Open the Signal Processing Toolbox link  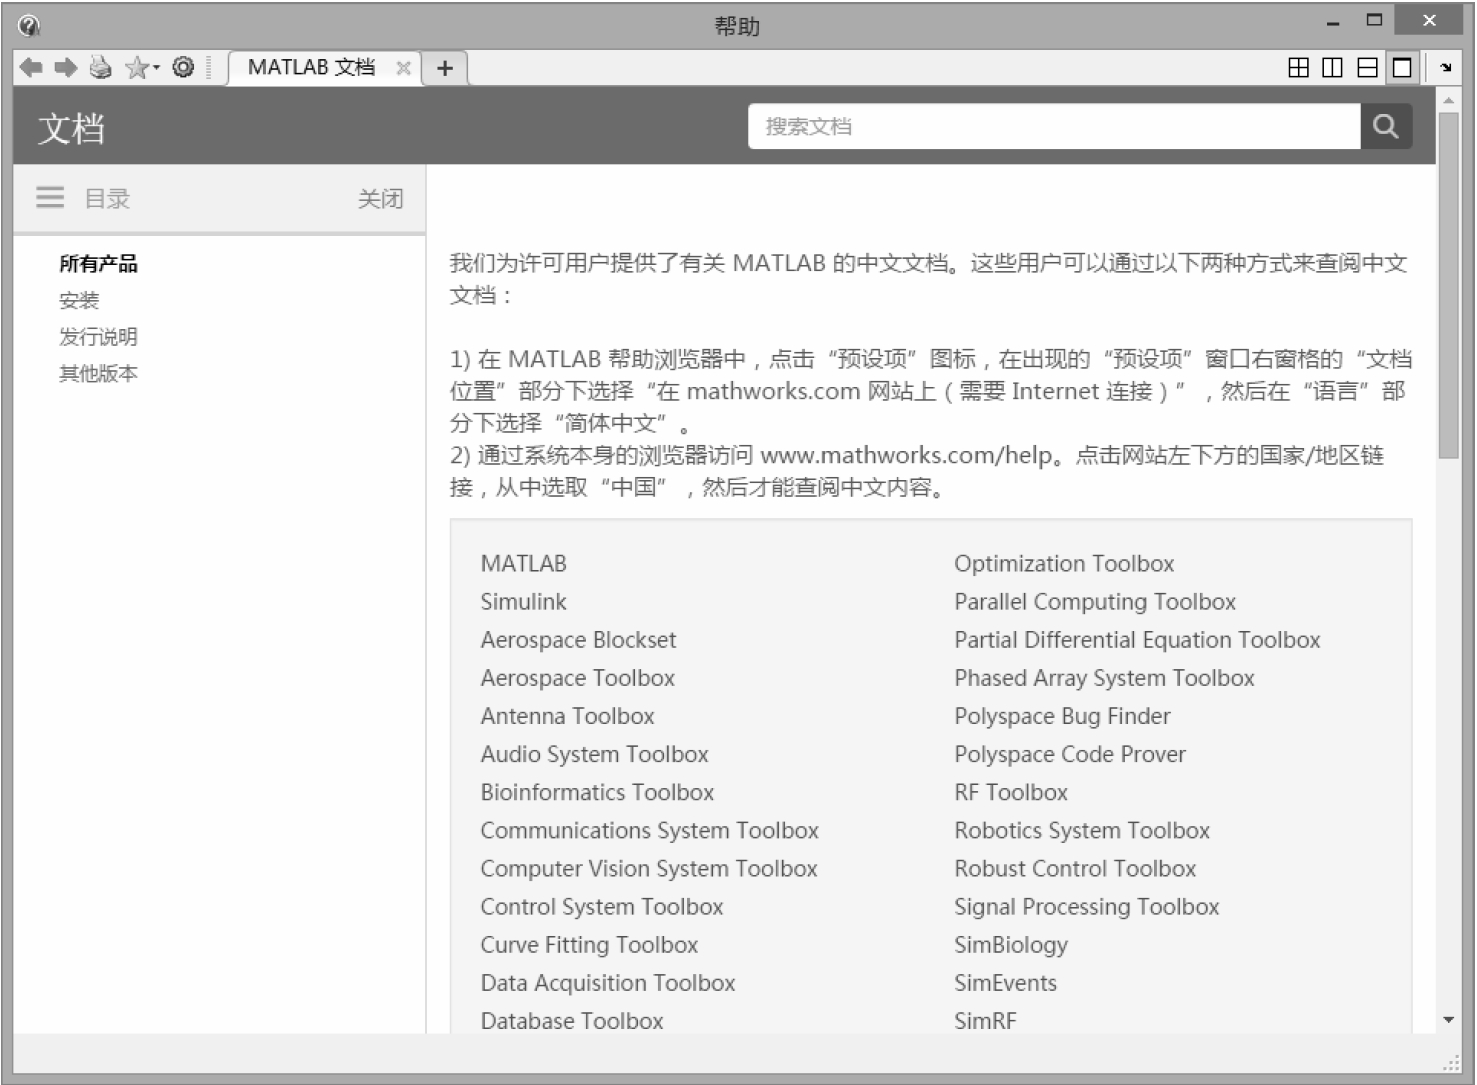(x=1086, y=907)
